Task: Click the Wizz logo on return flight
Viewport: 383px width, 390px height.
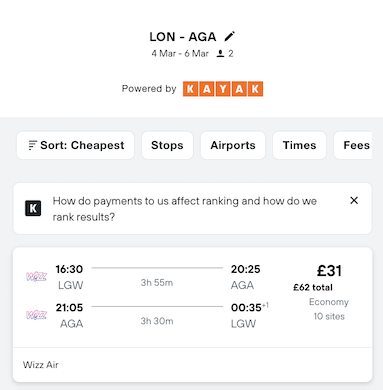Action: click(x=36, y=315)
